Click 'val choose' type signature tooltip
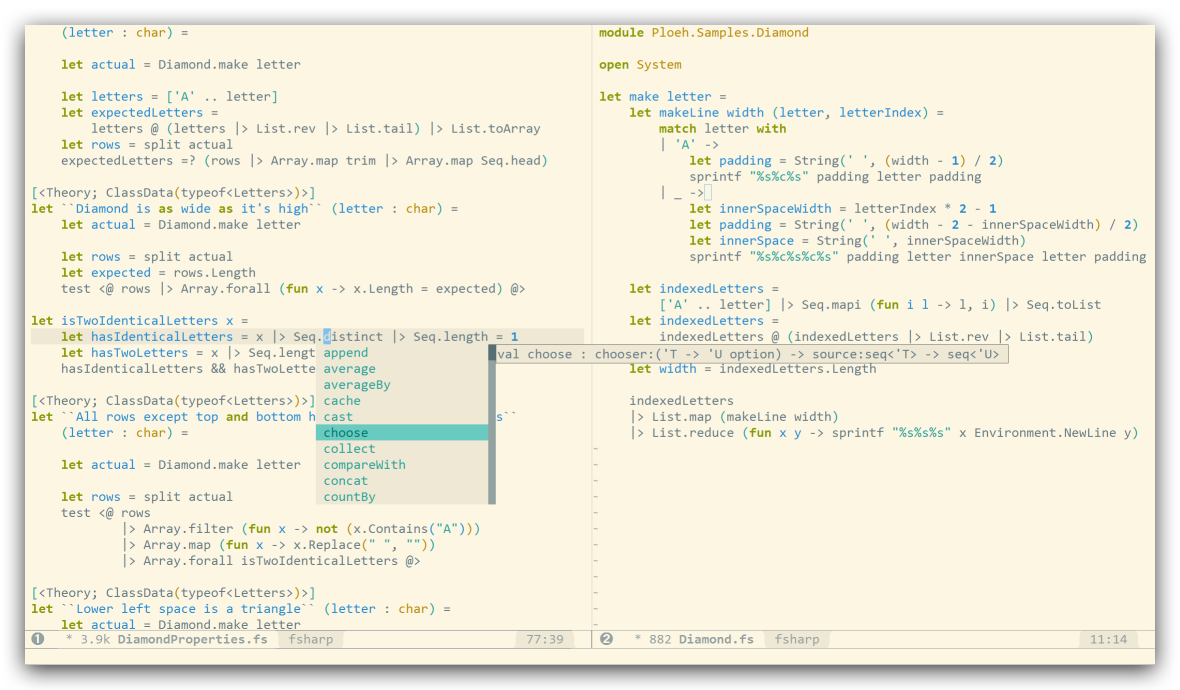This screenshot has height=690, width=1180. coord(752,354)
